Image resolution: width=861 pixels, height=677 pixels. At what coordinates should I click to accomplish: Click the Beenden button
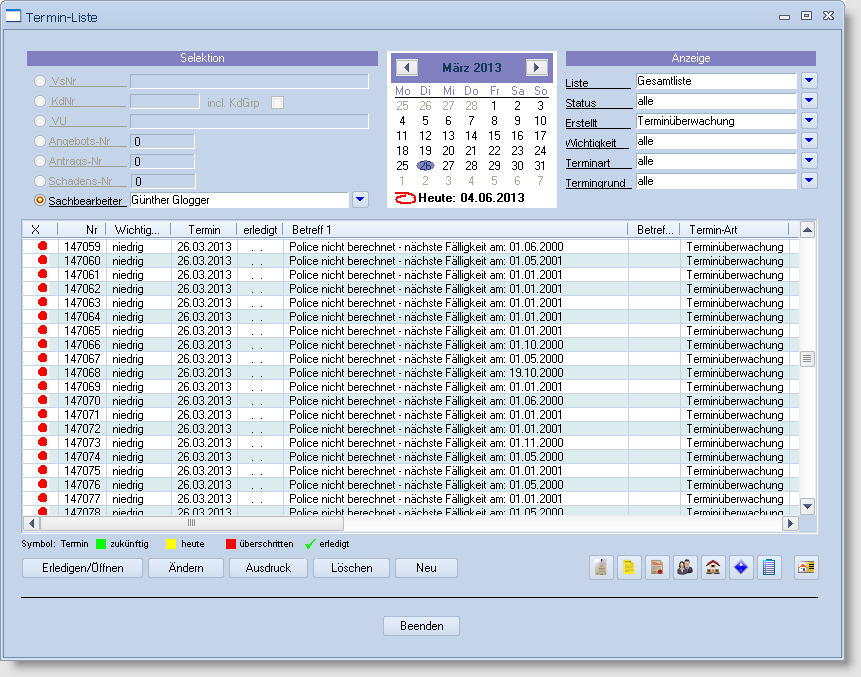421,626
